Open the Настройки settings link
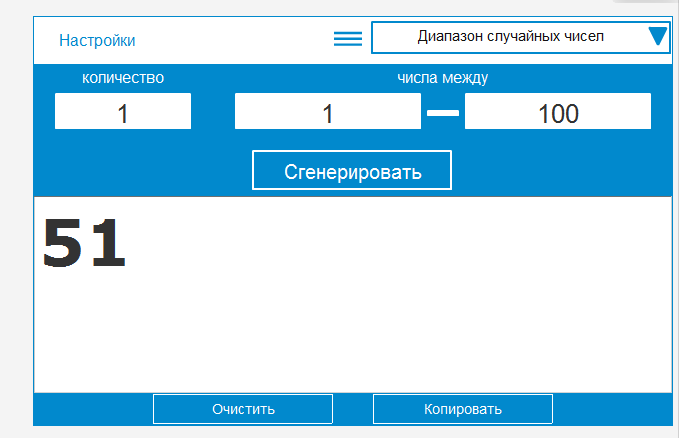This screenshot has width=687, height=438. [97, 41]
